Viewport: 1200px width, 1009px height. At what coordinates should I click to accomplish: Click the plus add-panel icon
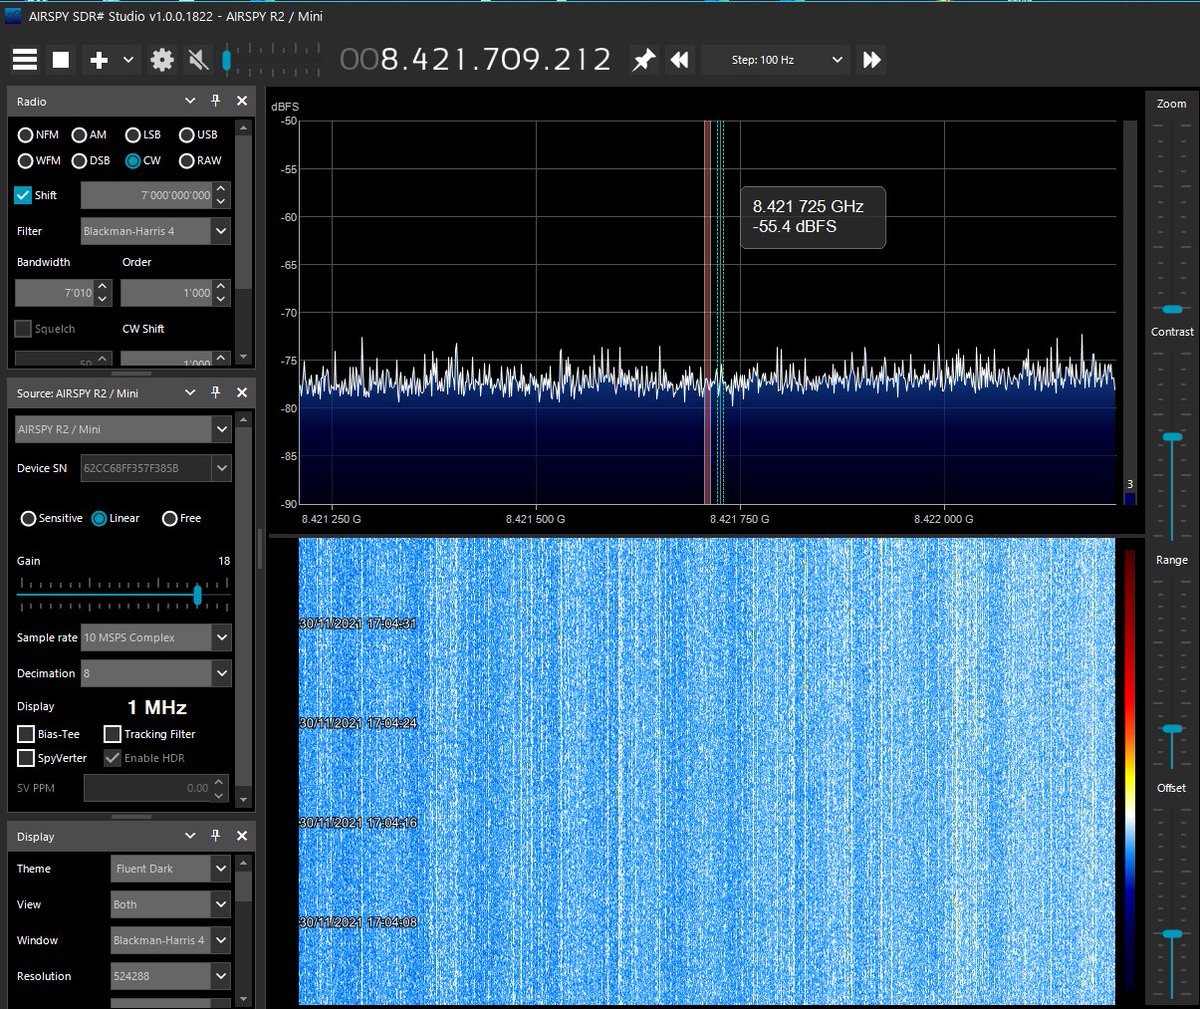(99, 60)
